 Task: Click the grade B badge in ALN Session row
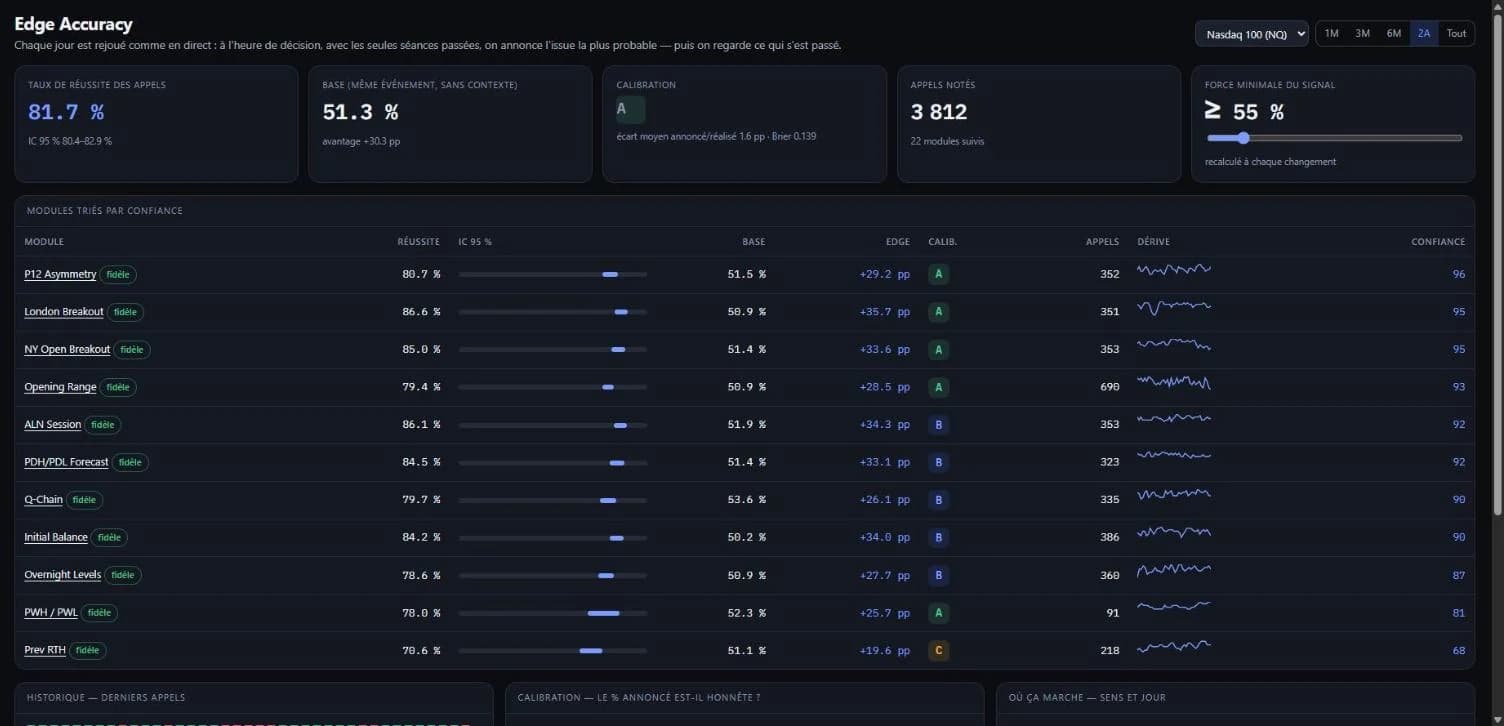click(938, 424)
